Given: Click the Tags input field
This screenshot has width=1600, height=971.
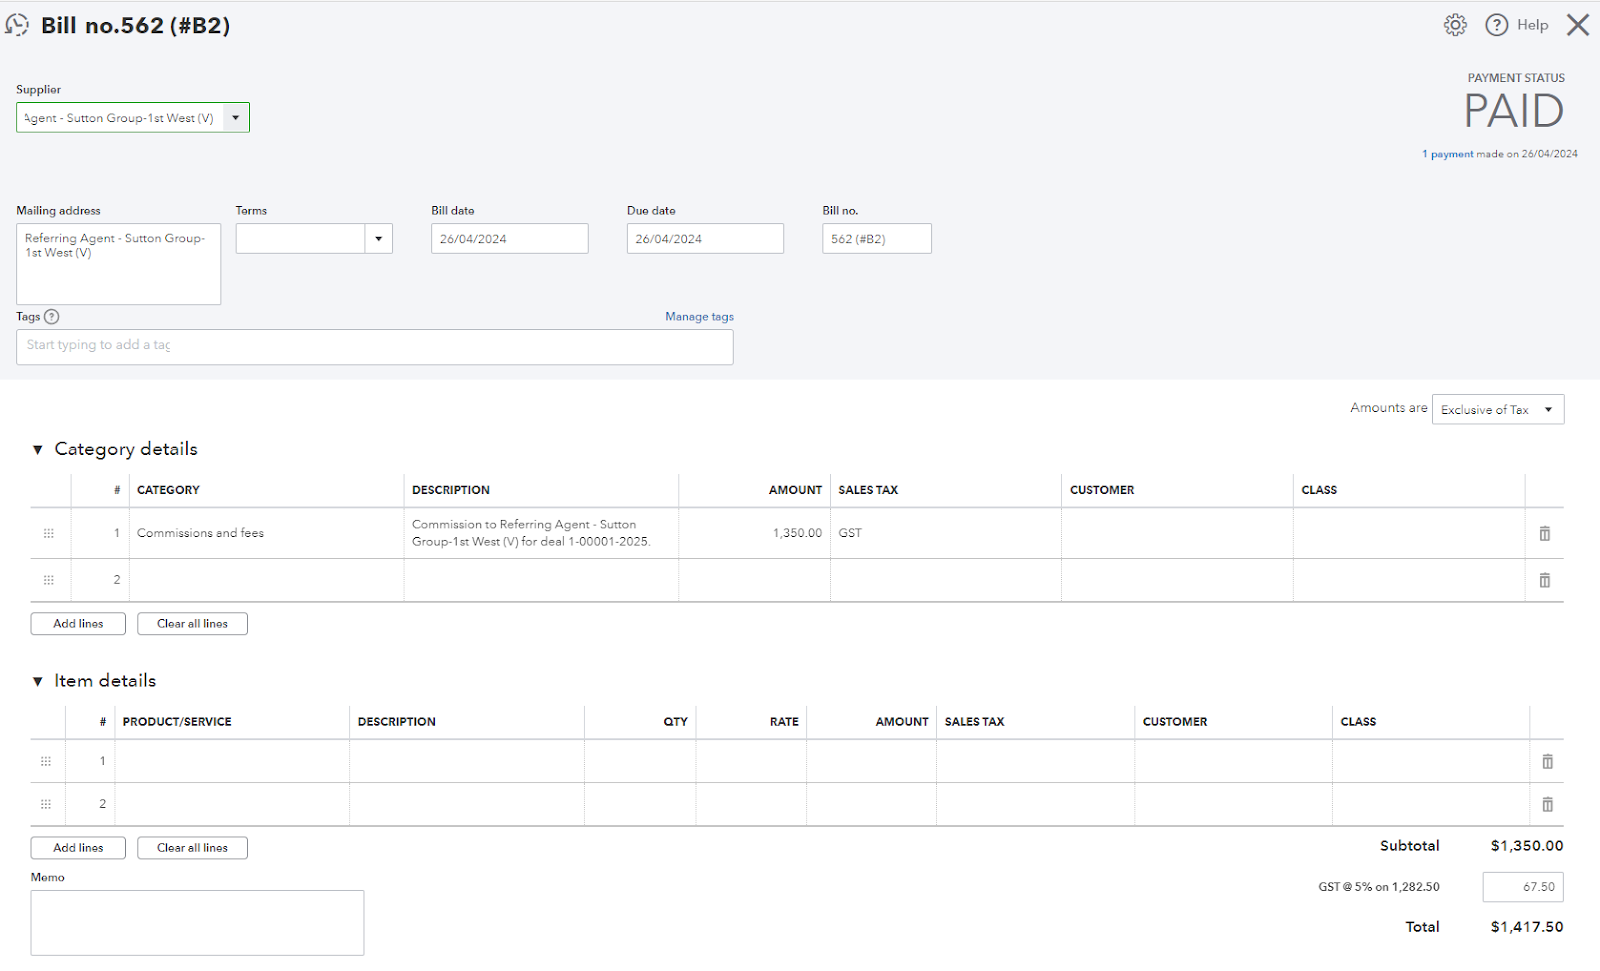Looking at the screenshot, I should [375, 347].
